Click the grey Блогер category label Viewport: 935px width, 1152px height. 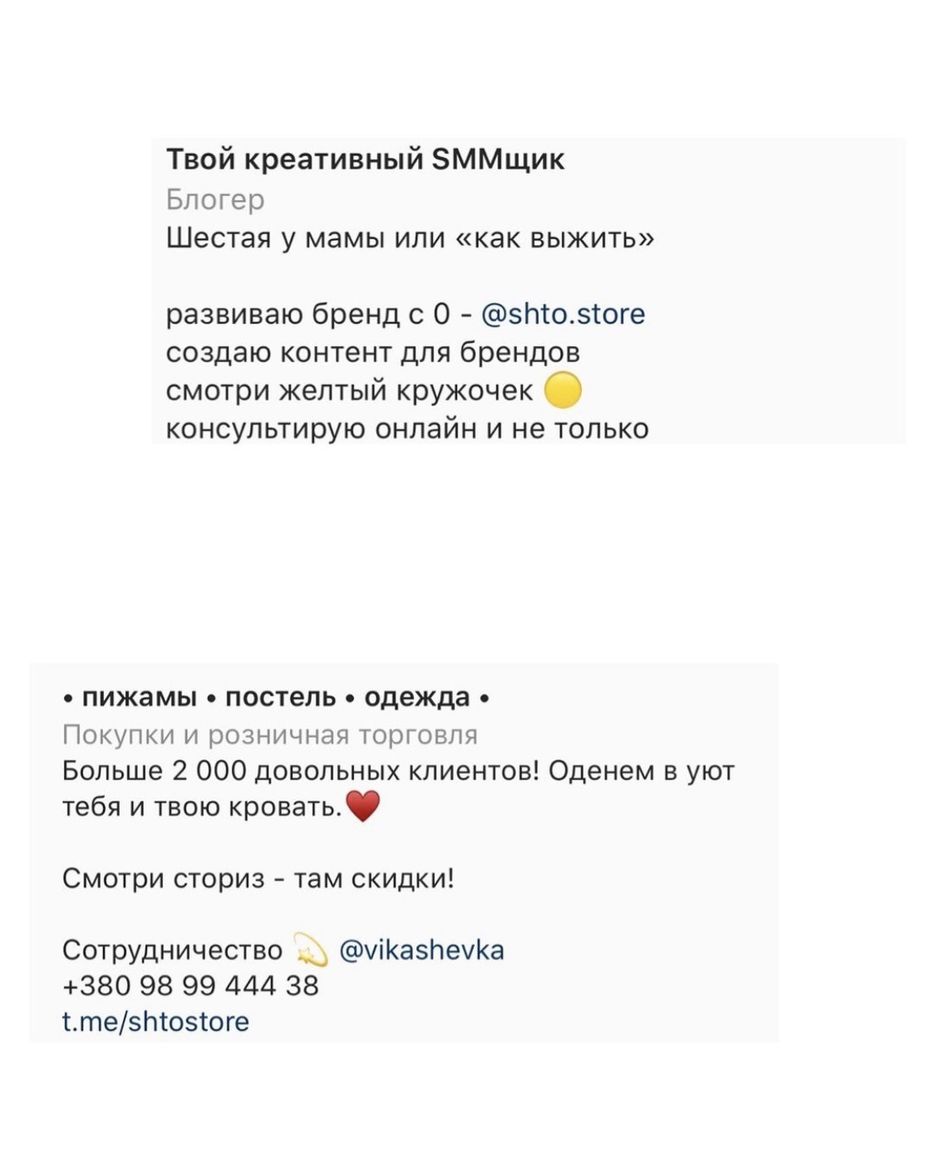tap(215, 199)
